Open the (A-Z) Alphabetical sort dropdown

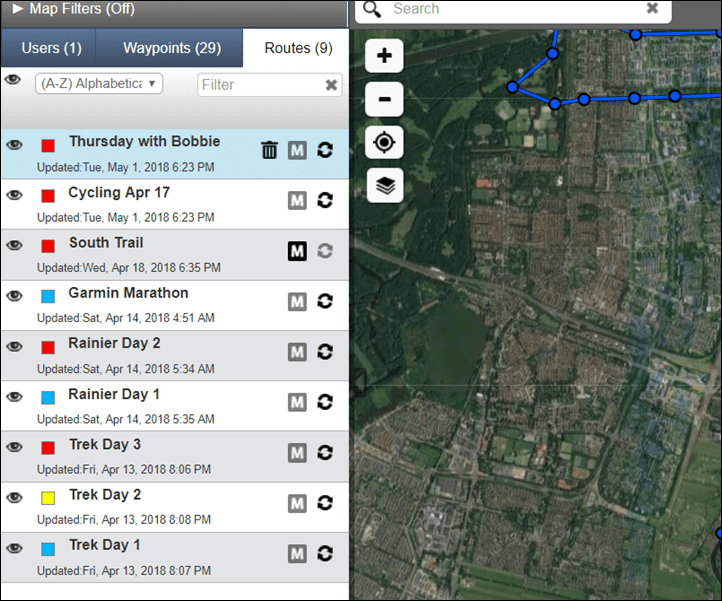[99, 84]
